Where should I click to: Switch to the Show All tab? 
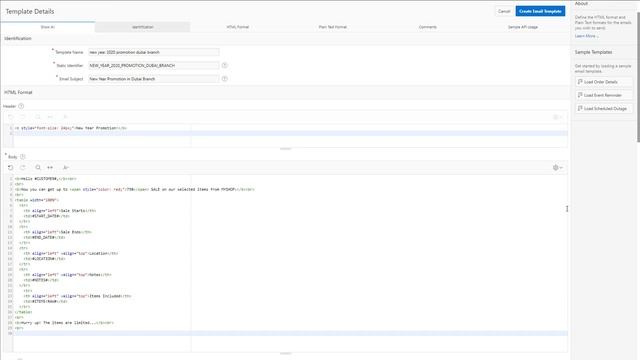coord(48,27)
